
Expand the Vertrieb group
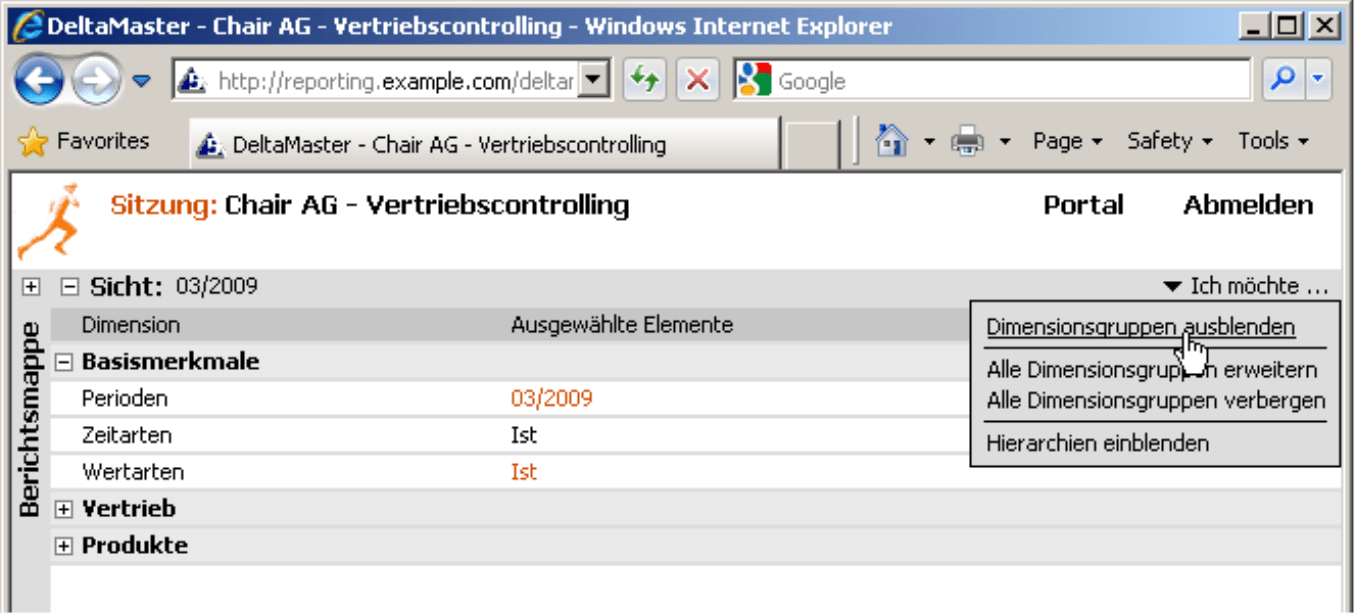63,509
